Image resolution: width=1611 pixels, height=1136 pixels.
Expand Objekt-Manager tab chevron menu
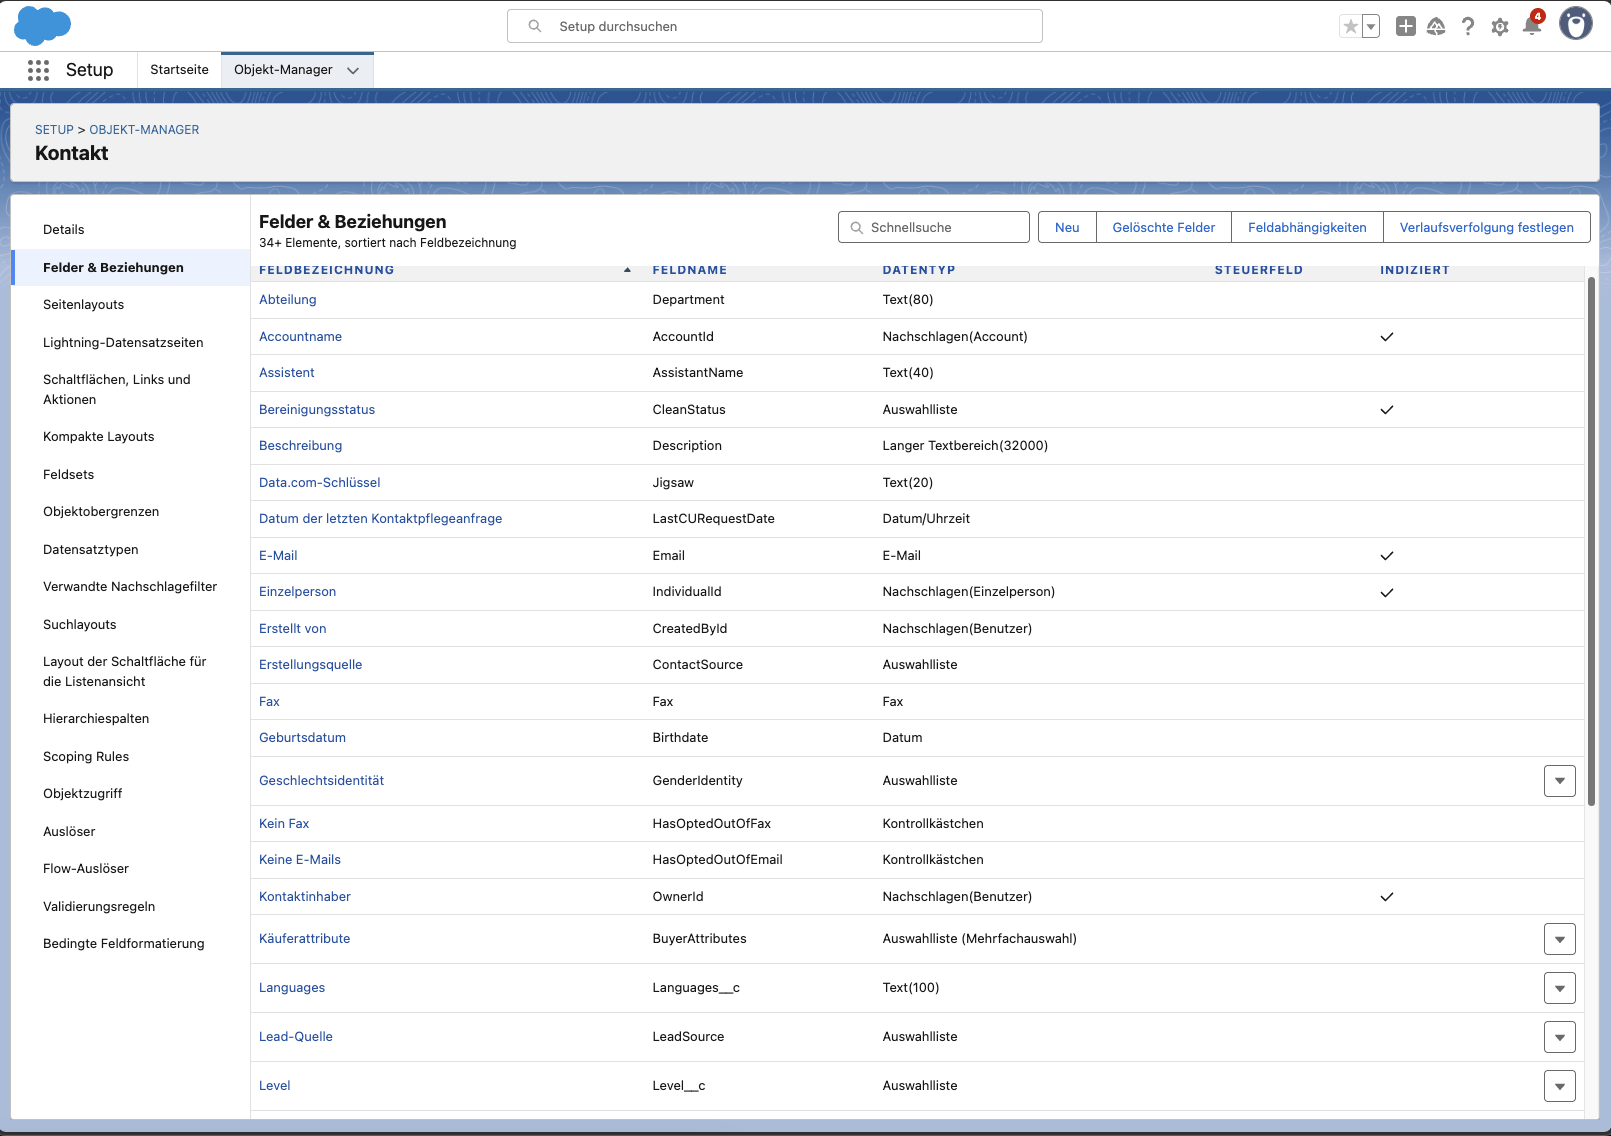[x=353, y=70]
